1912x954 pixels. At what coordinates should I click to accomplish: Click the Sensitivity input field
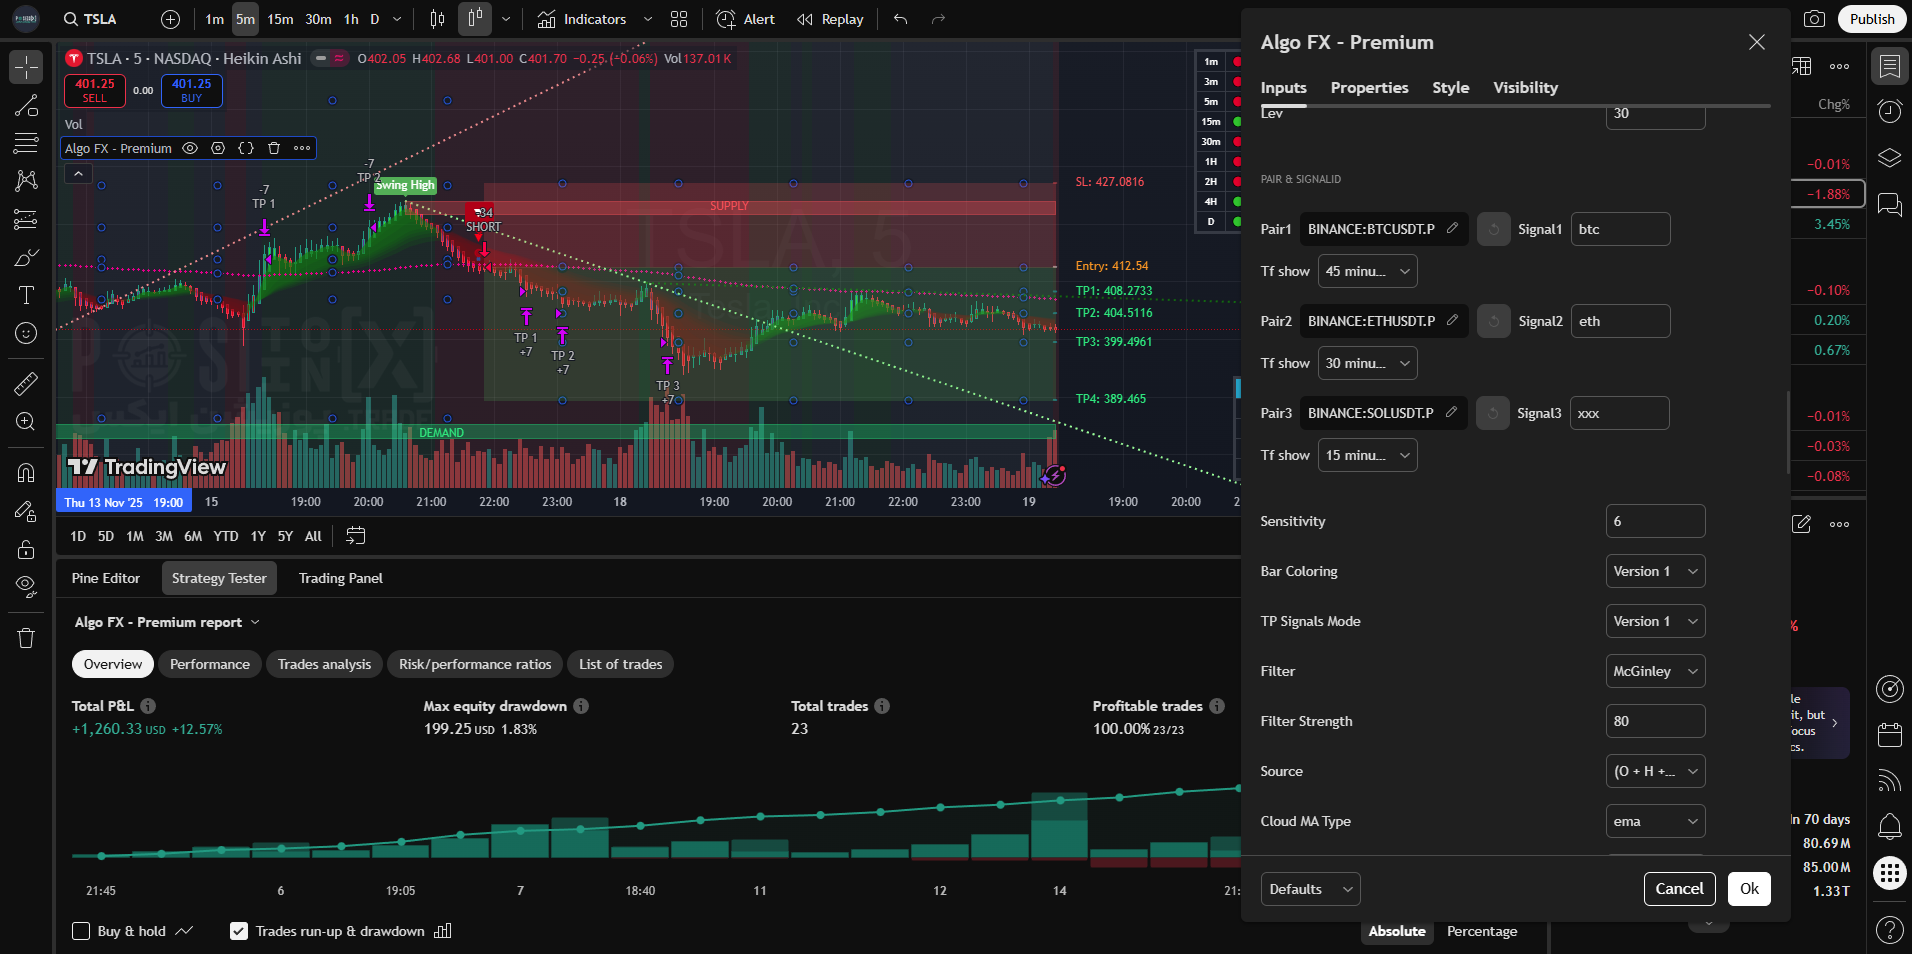(x=1654, y=521)
